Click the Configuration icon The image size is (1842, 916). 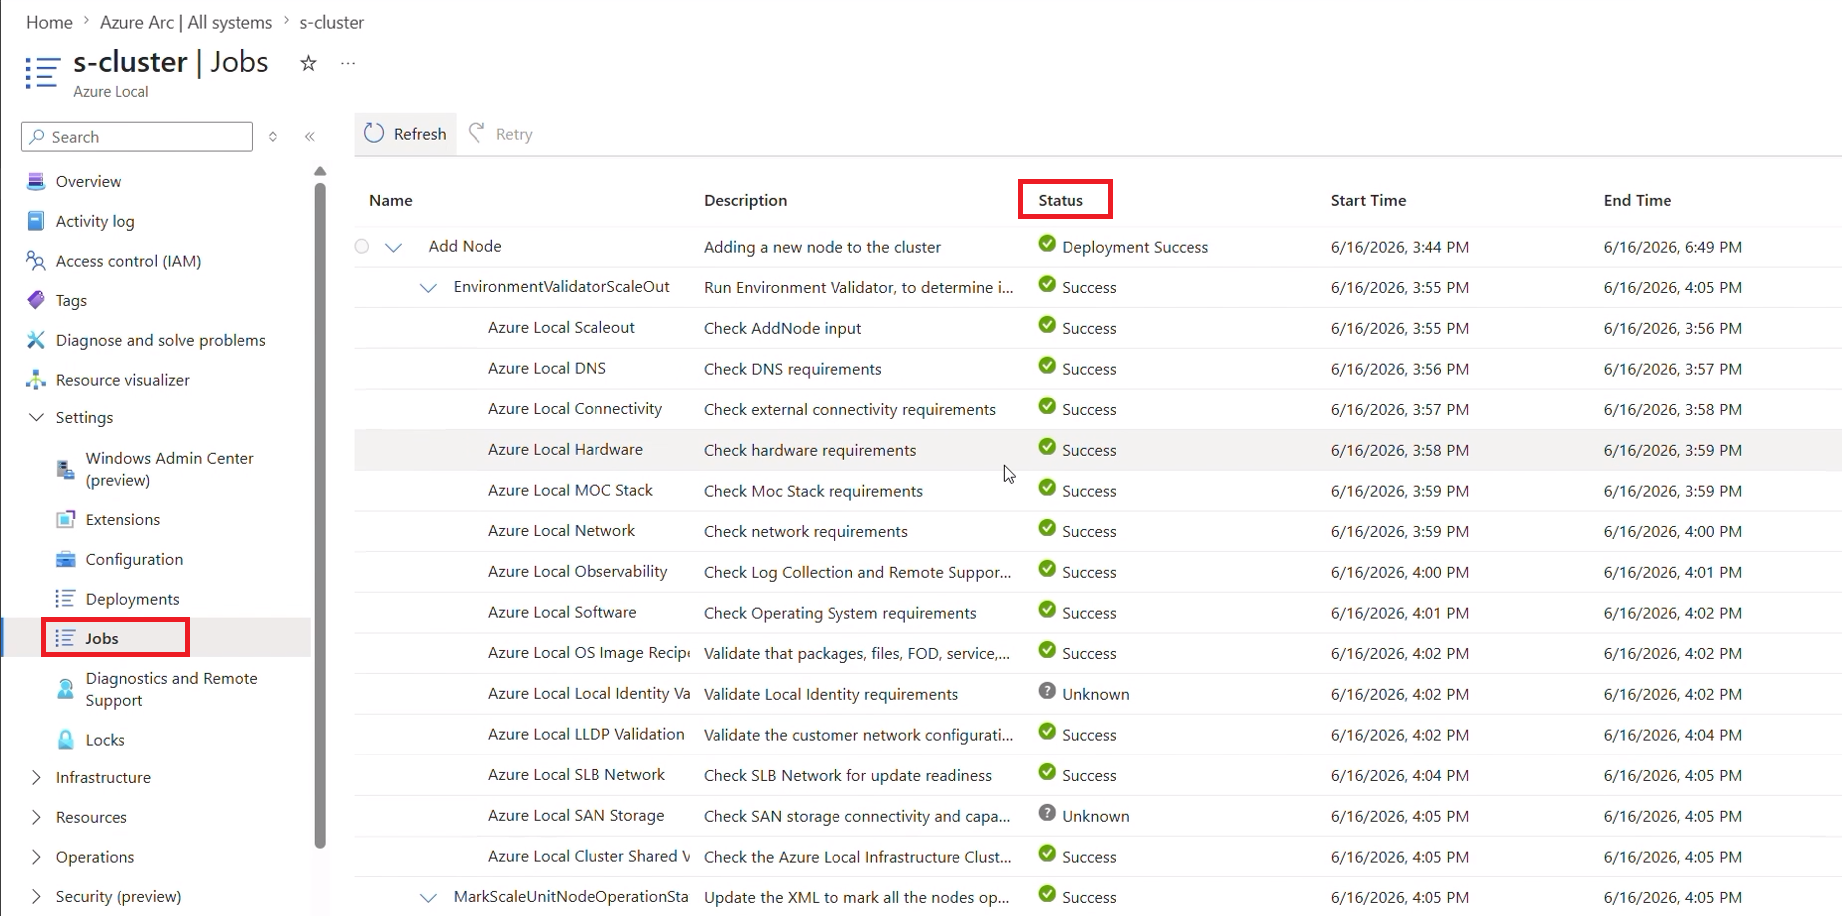point(65,559)
